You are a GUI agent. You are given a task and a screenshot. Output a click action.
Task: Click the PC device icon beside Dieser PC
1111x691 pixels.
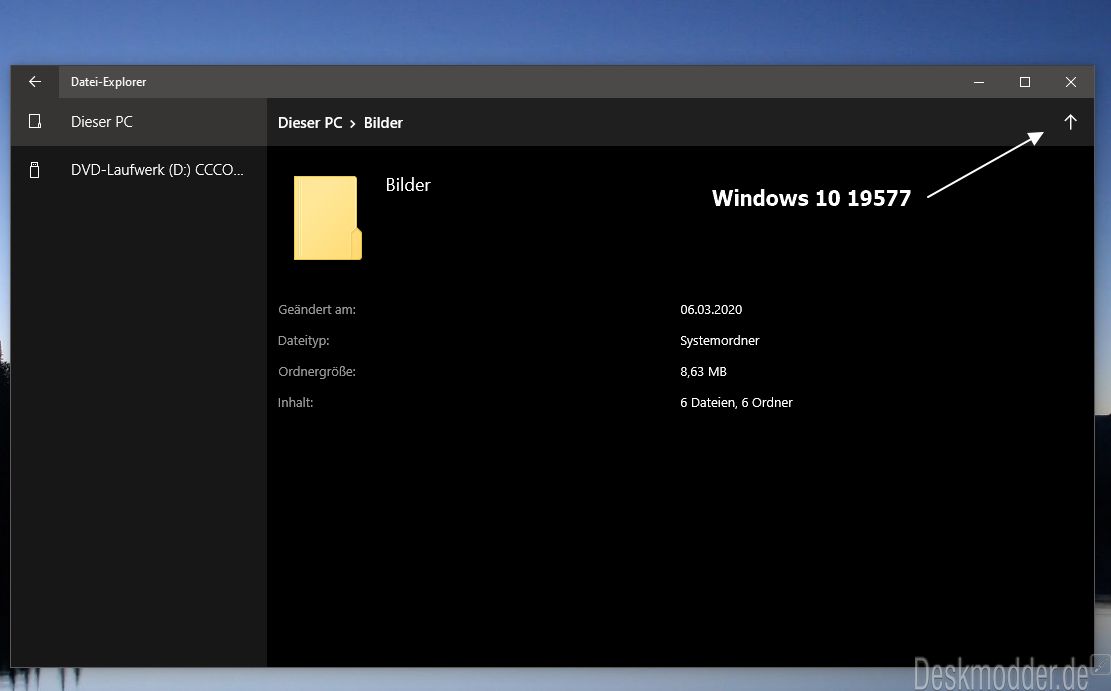click(35, 122)
